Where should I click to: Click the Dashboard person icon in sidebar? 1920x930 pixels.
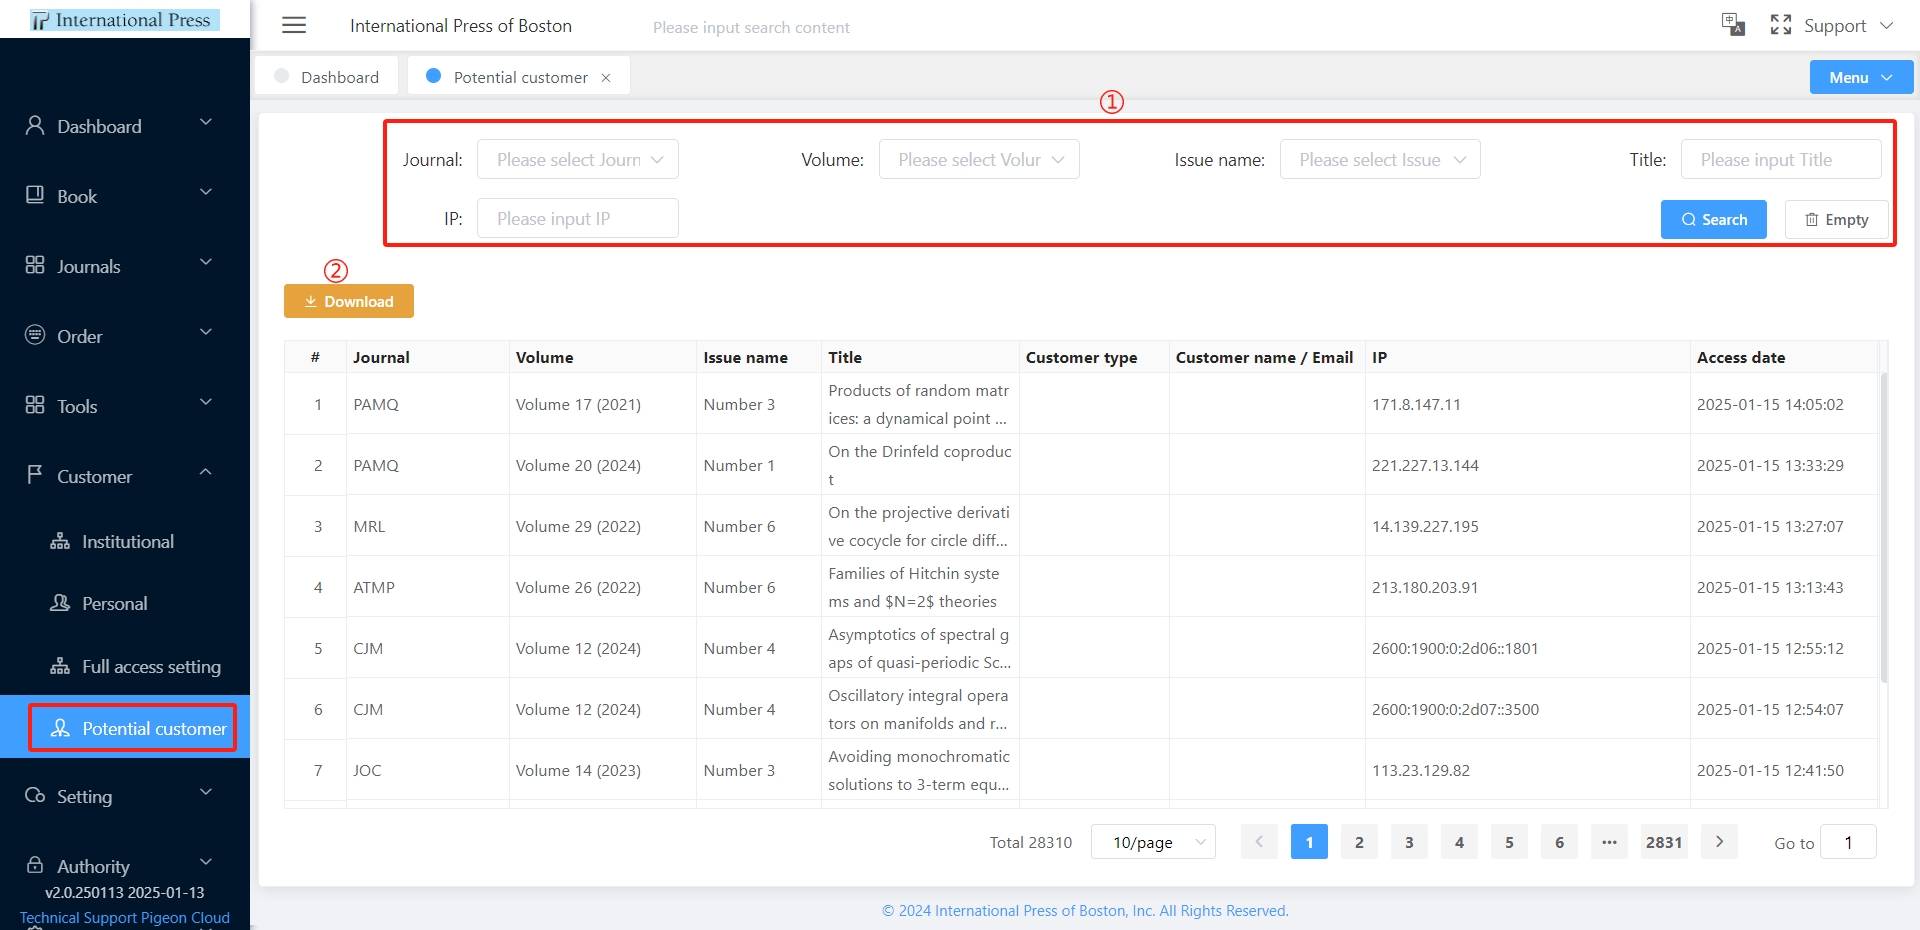click(x=35, y=125)
